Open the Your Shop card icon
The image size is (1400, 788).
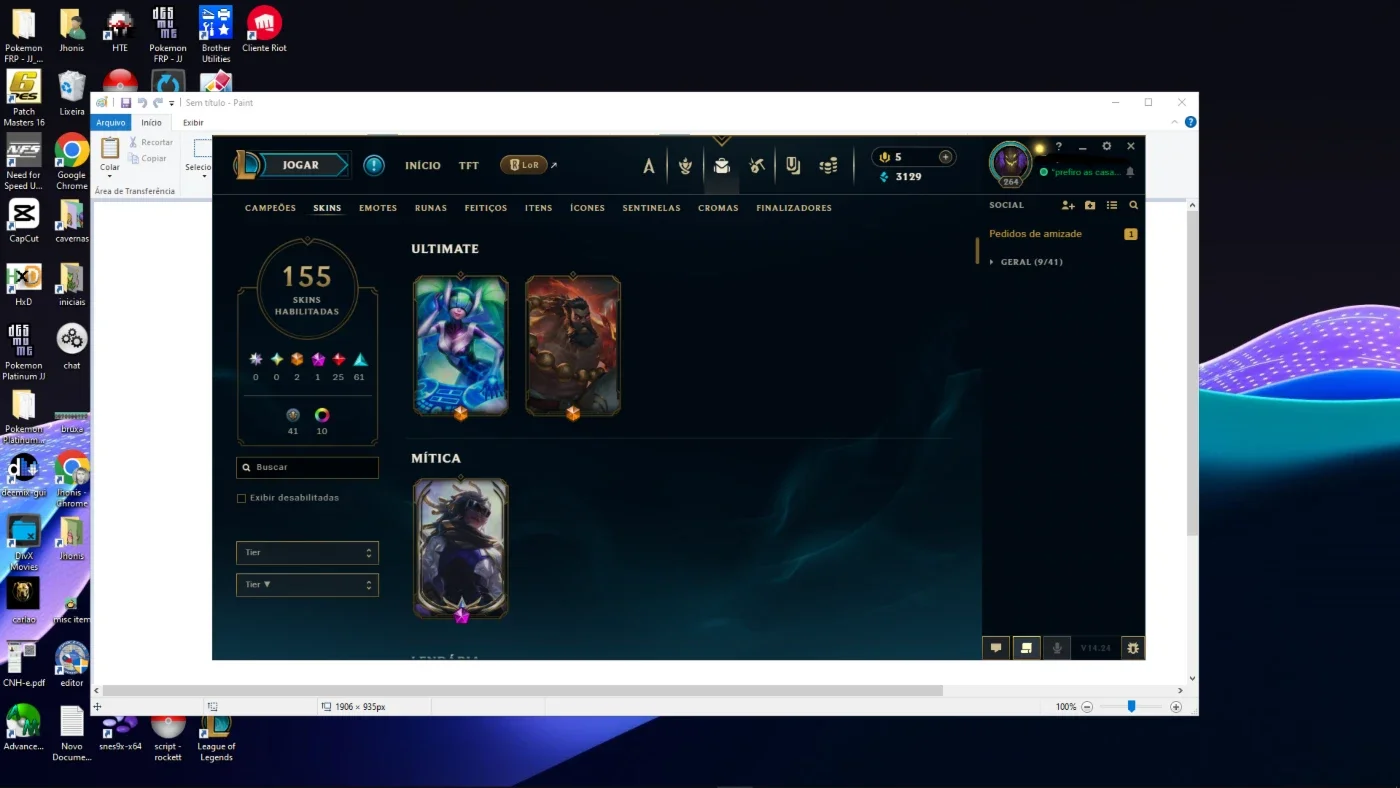793,166
